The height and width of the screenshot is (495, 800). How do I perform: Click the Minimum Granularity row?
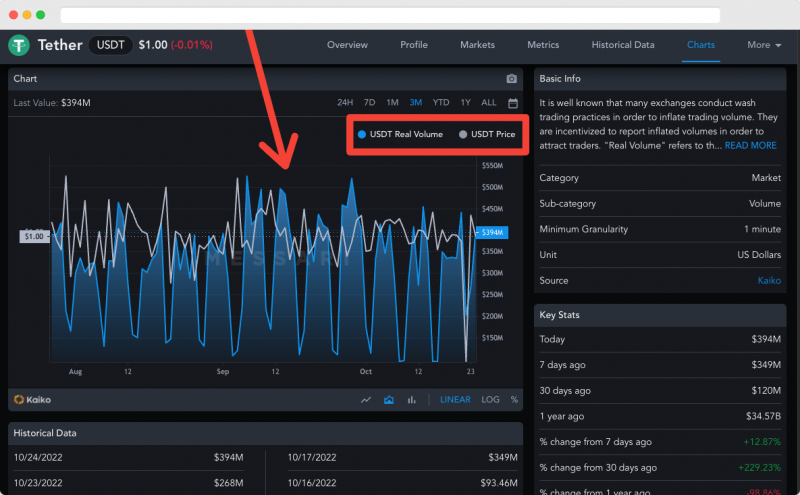click(660, 229)
